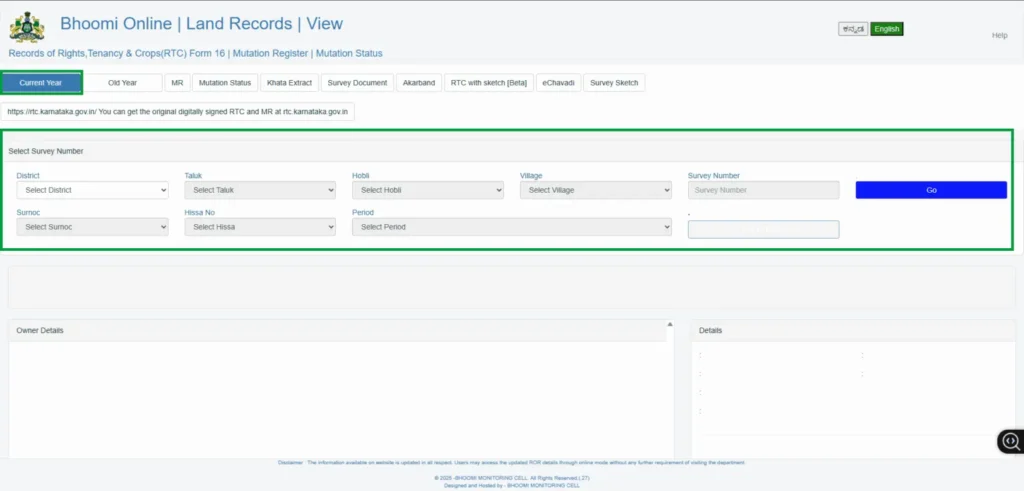Expand the Select Taluk dropdown
1024x491 pixels.
click(260, 190)
